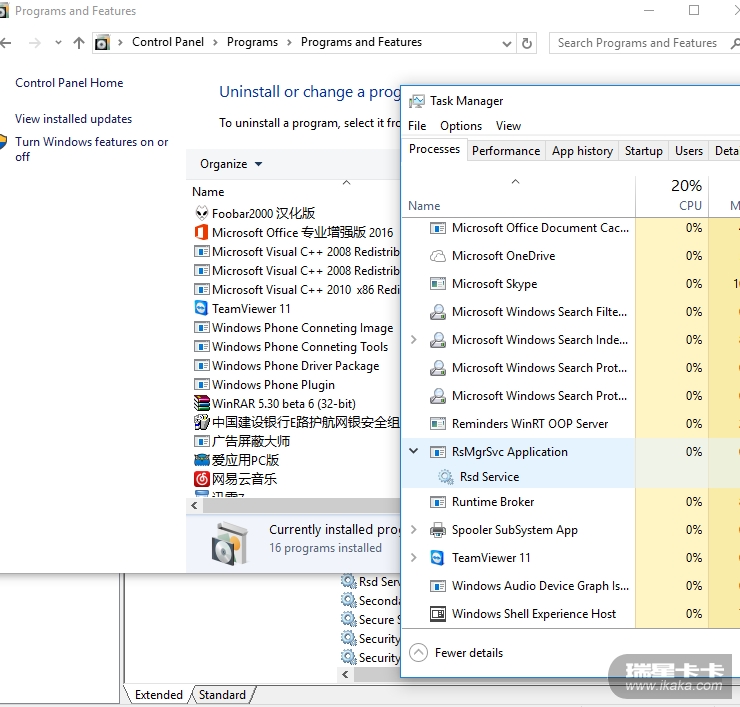Click the TeamViewer 11 icon in Programs list
The height and width of the screenshot is (707, 740).
pyautogui.click(x=202, y=308)
